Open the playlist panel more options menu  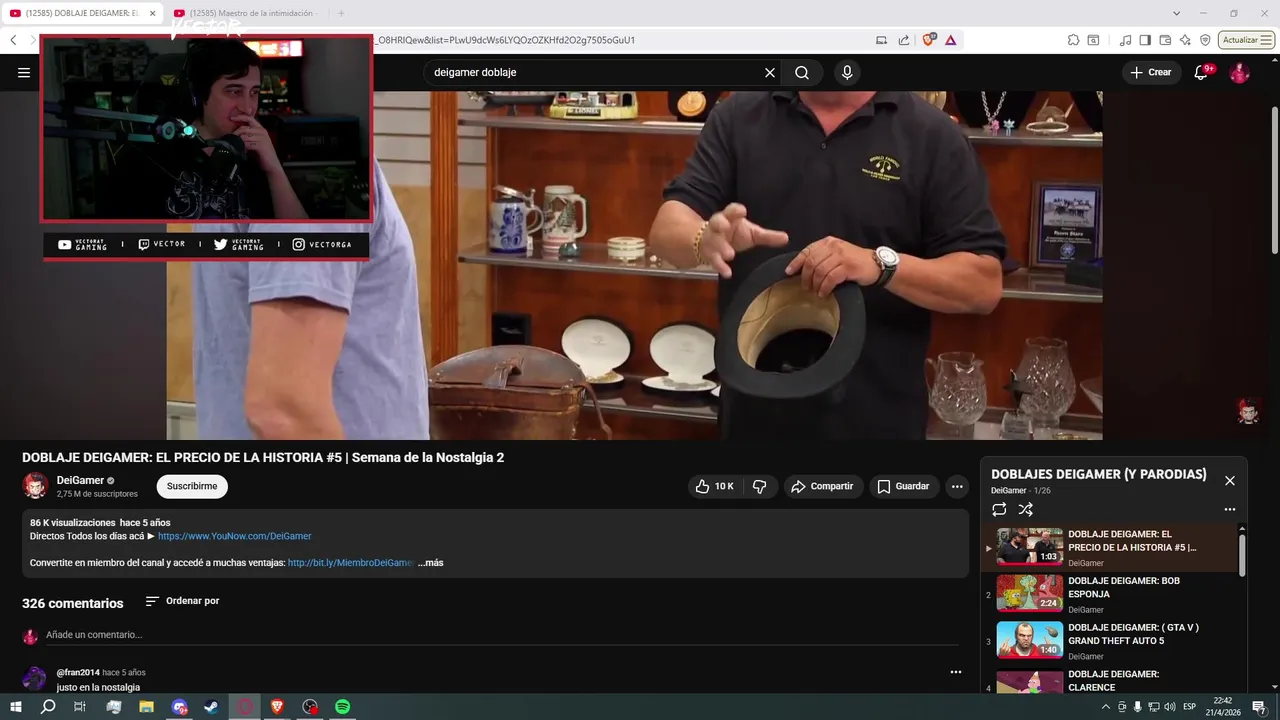[1230, 509]
